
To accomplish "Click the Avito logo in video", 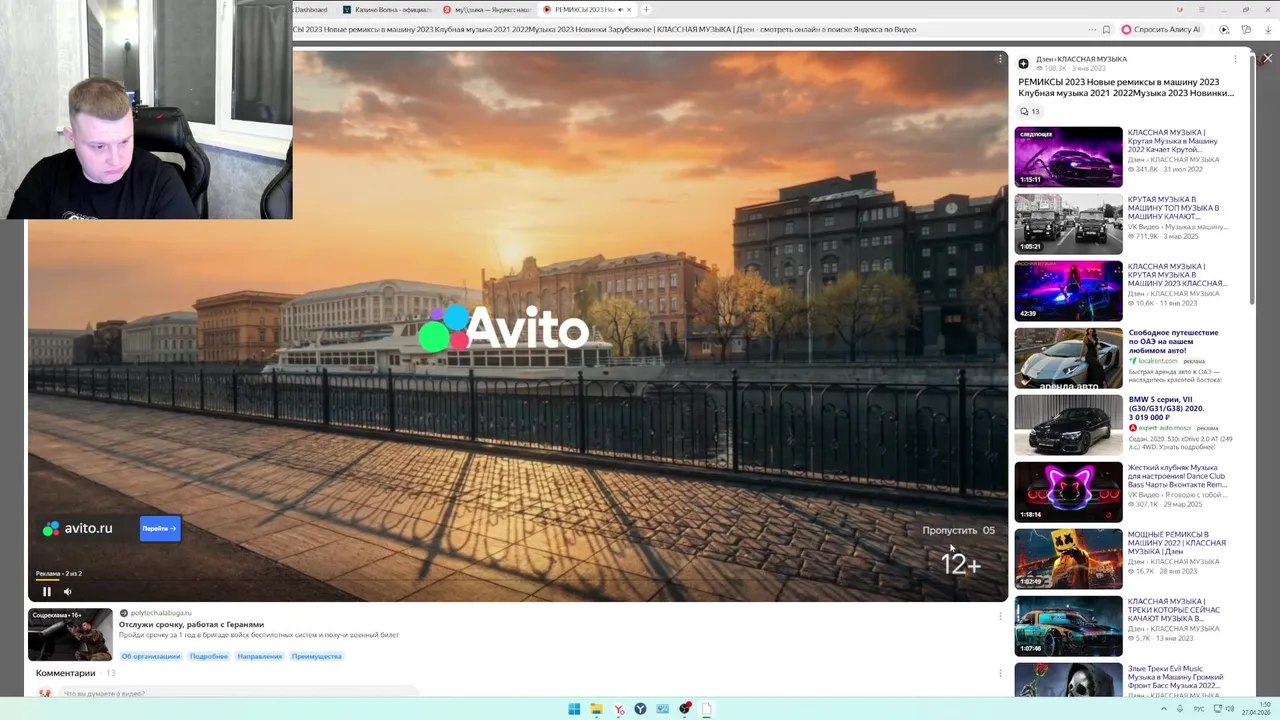I will coord(503,328).
